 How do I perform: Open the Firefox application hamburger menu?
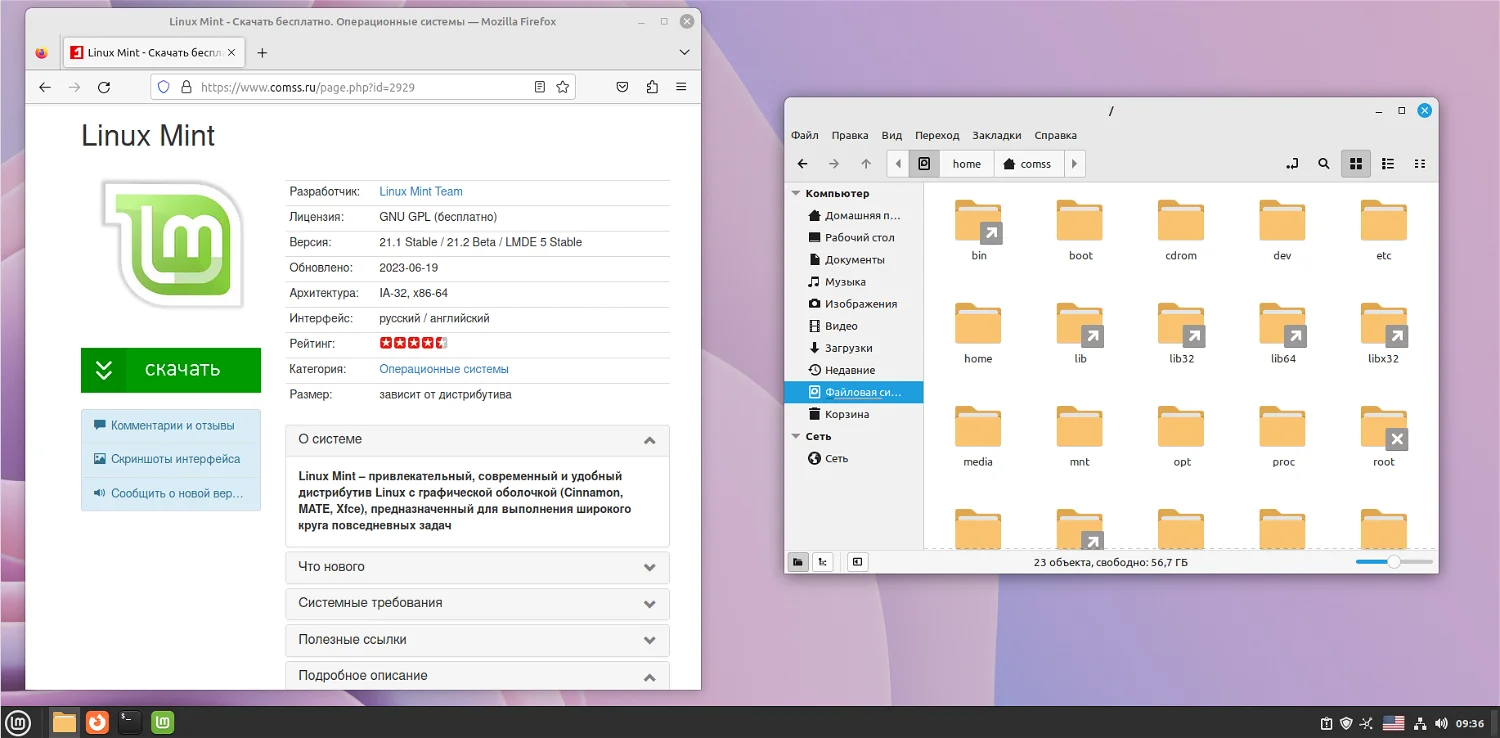coord(681,87)
